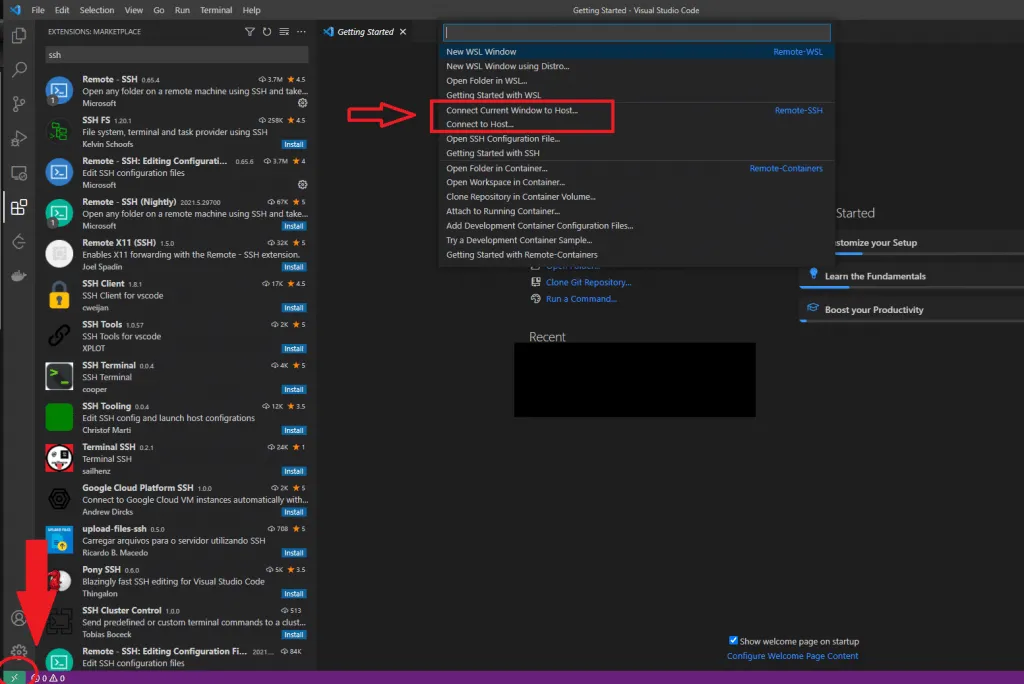
Task: Click the command palette input field
Action: pos(636,33)
